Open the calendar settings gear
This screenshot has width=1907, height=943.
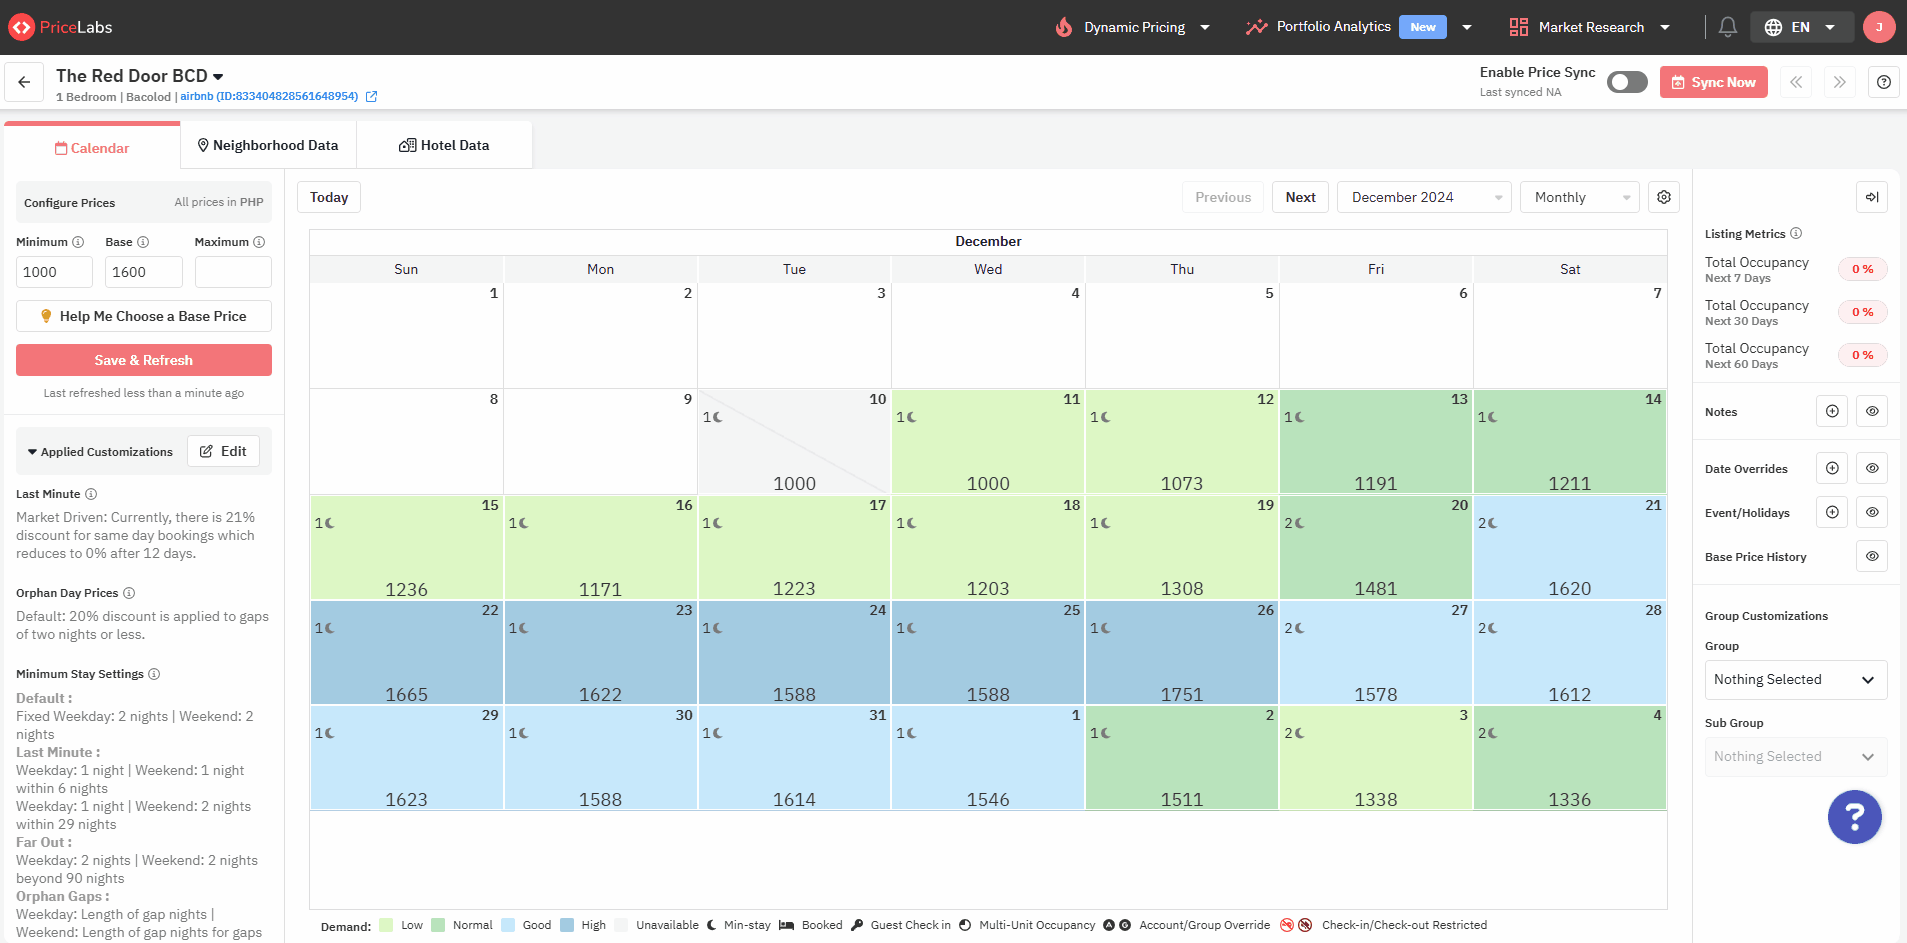click(1664, 197)
